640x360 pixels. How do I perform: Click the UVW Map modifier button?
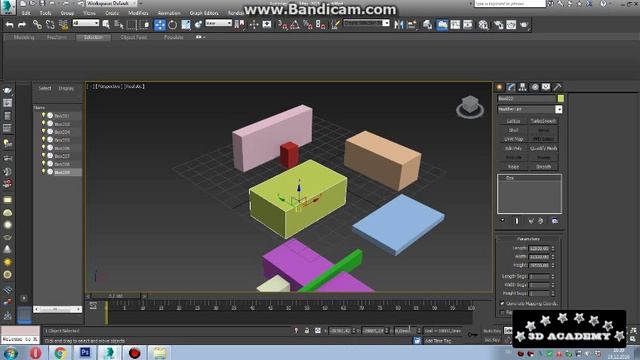(x=513, y=139)
